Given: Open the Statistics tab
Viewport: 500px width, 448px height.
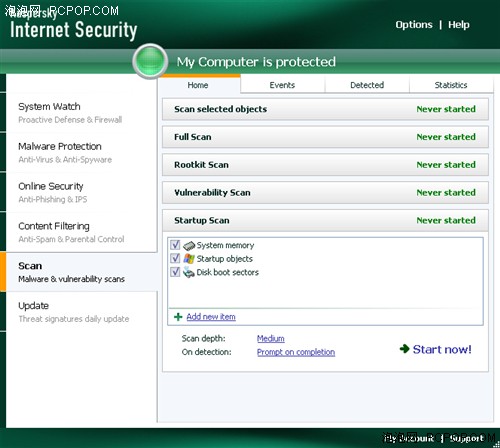Looking at the screenshot, I should click(x=451, y=85).
